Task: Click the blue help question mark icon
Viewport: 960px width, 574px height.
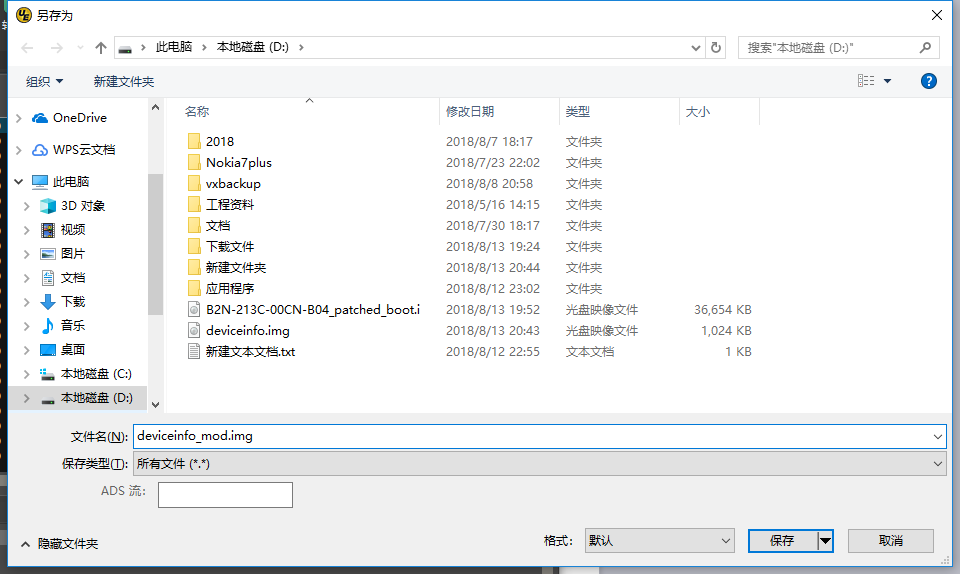Action: coord(928,81)
